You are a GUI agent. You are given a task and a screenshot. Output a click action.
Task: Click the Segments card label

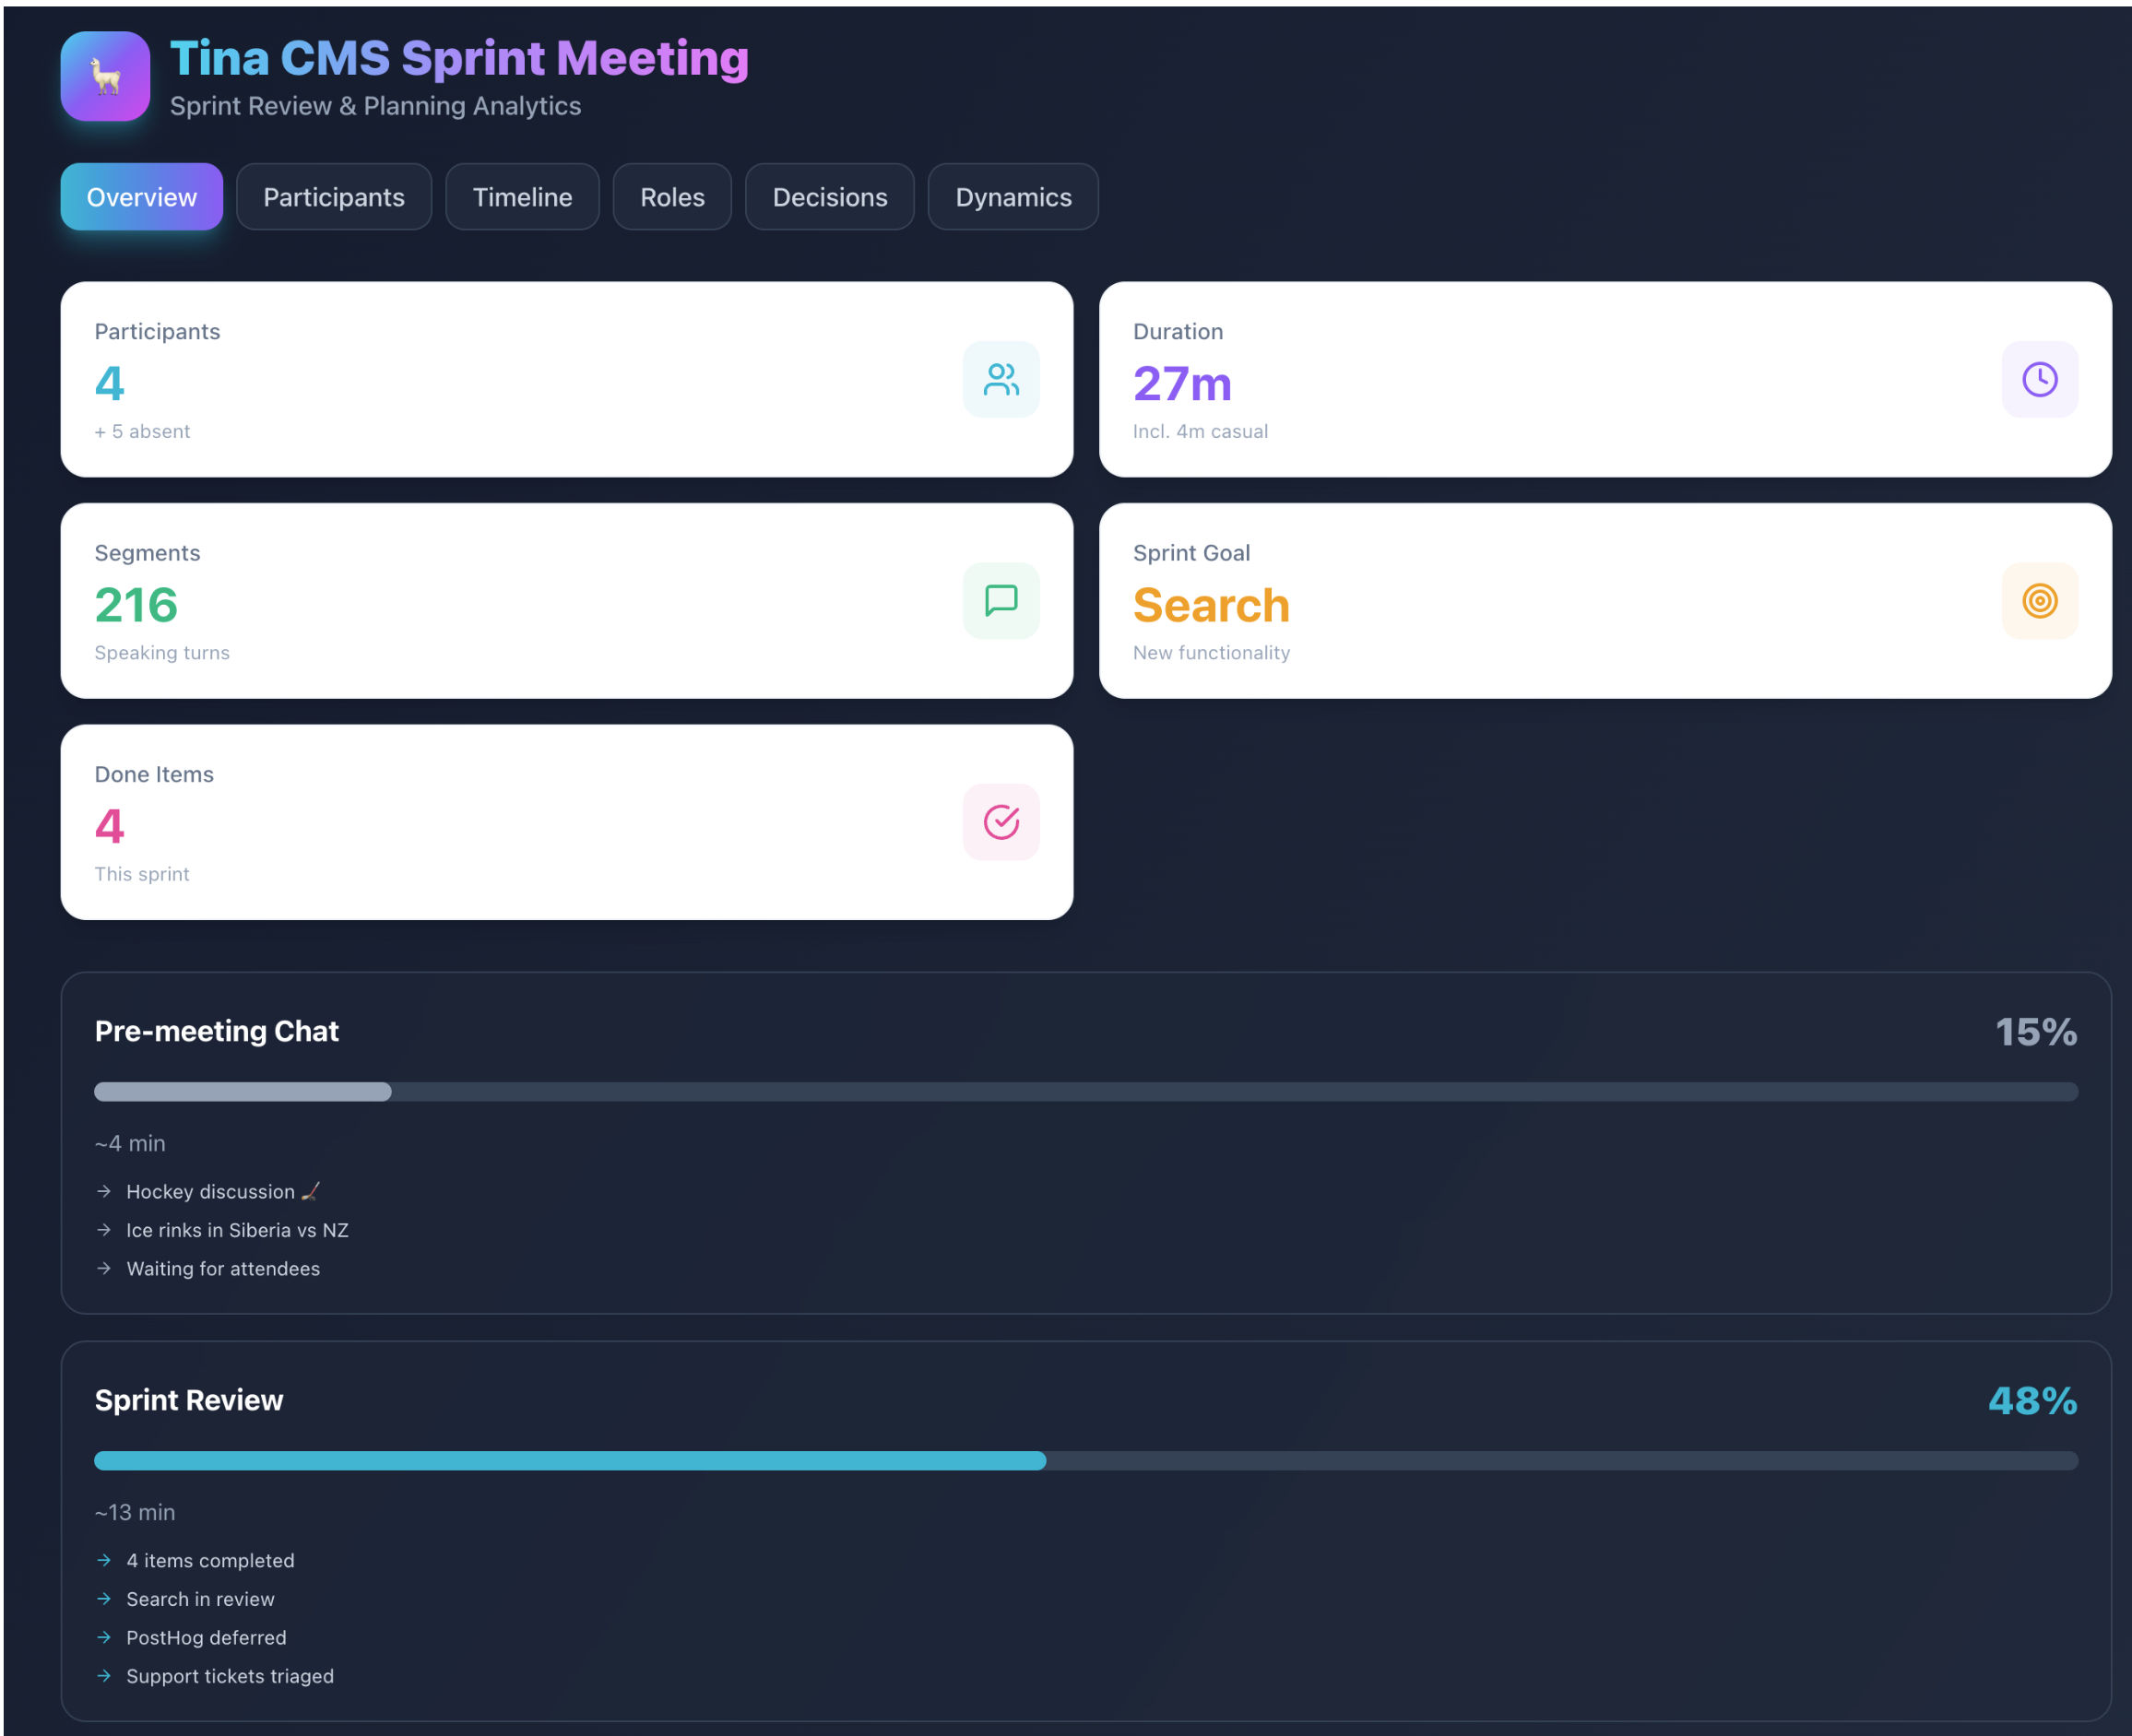pyautogui.click(x=147, y=553)
